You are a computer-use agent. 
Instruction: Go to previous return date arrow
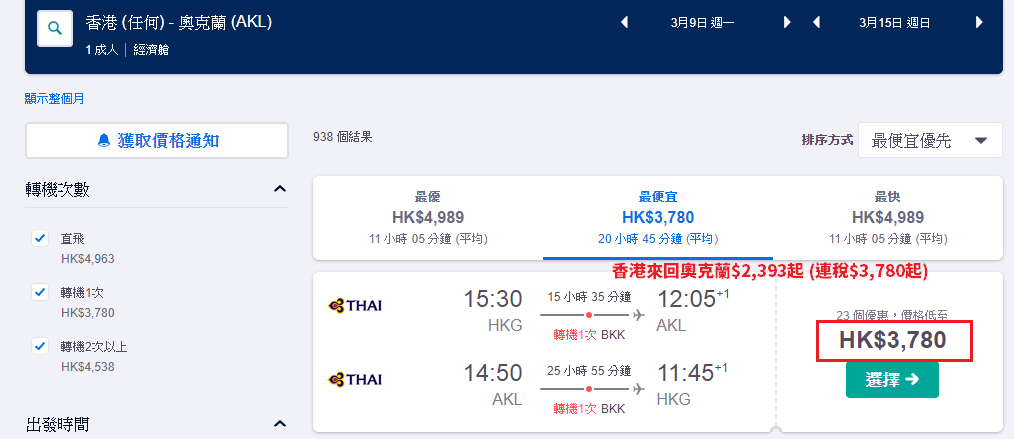point(816,23)
